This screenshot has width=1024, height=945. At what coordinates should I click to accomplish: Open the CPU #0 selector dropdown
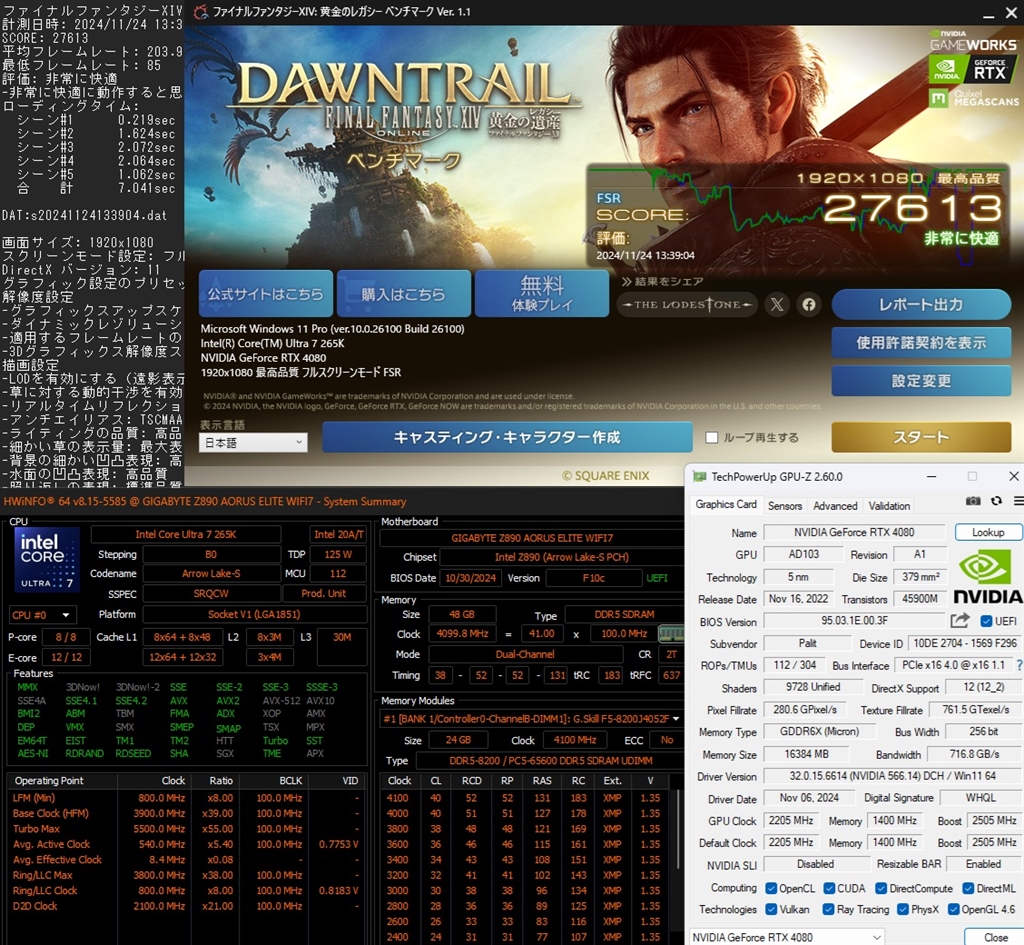point(41,615)
